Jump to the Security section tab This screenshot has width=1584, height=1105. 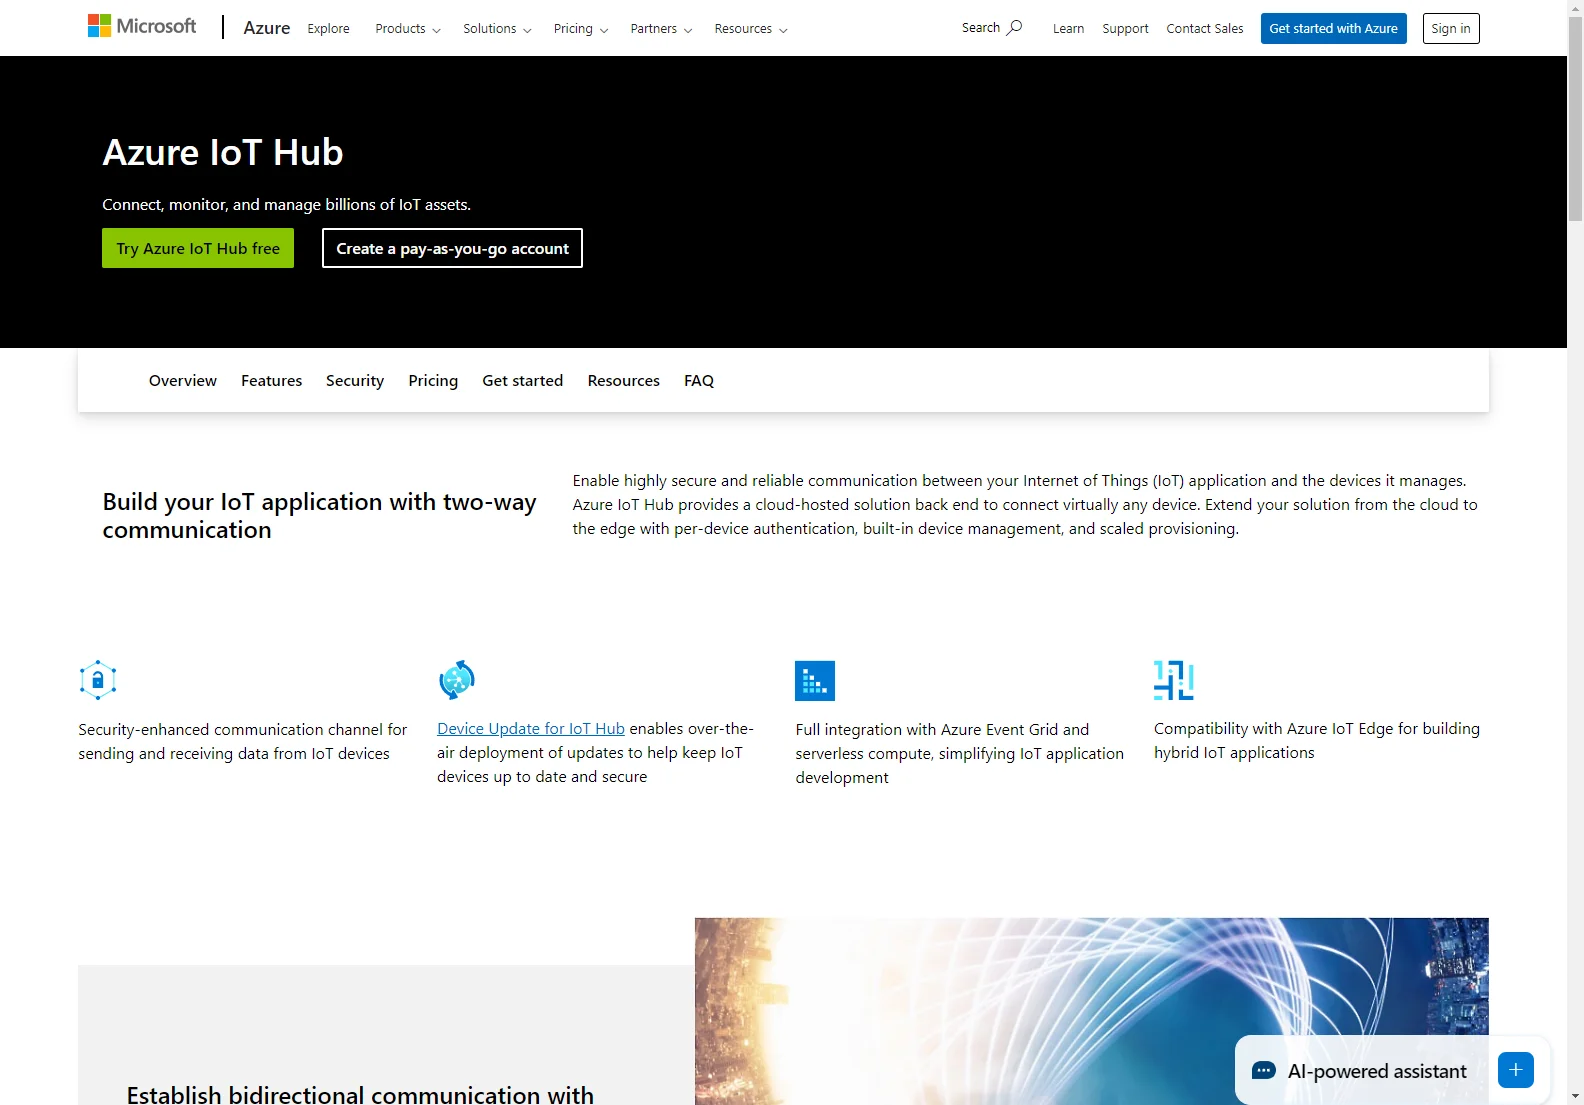[x=355, y=381]
